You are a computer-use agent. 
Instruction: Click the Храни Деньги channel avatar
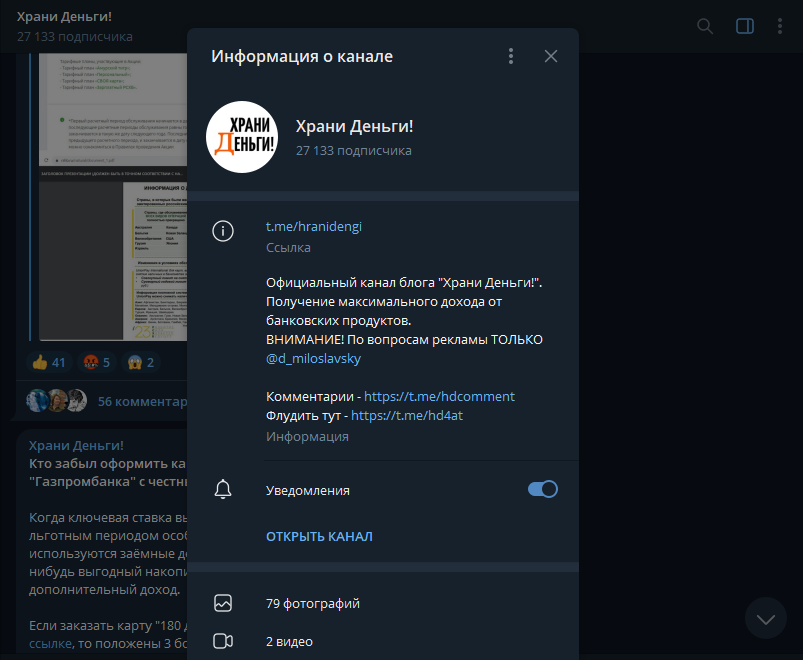click(x=241, y=137)
